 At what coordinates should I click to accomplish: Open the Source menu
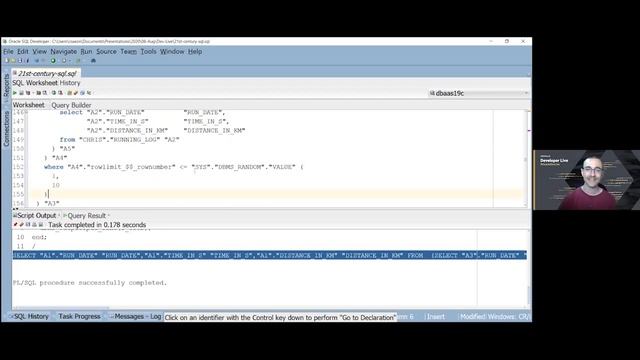(106, 51)
